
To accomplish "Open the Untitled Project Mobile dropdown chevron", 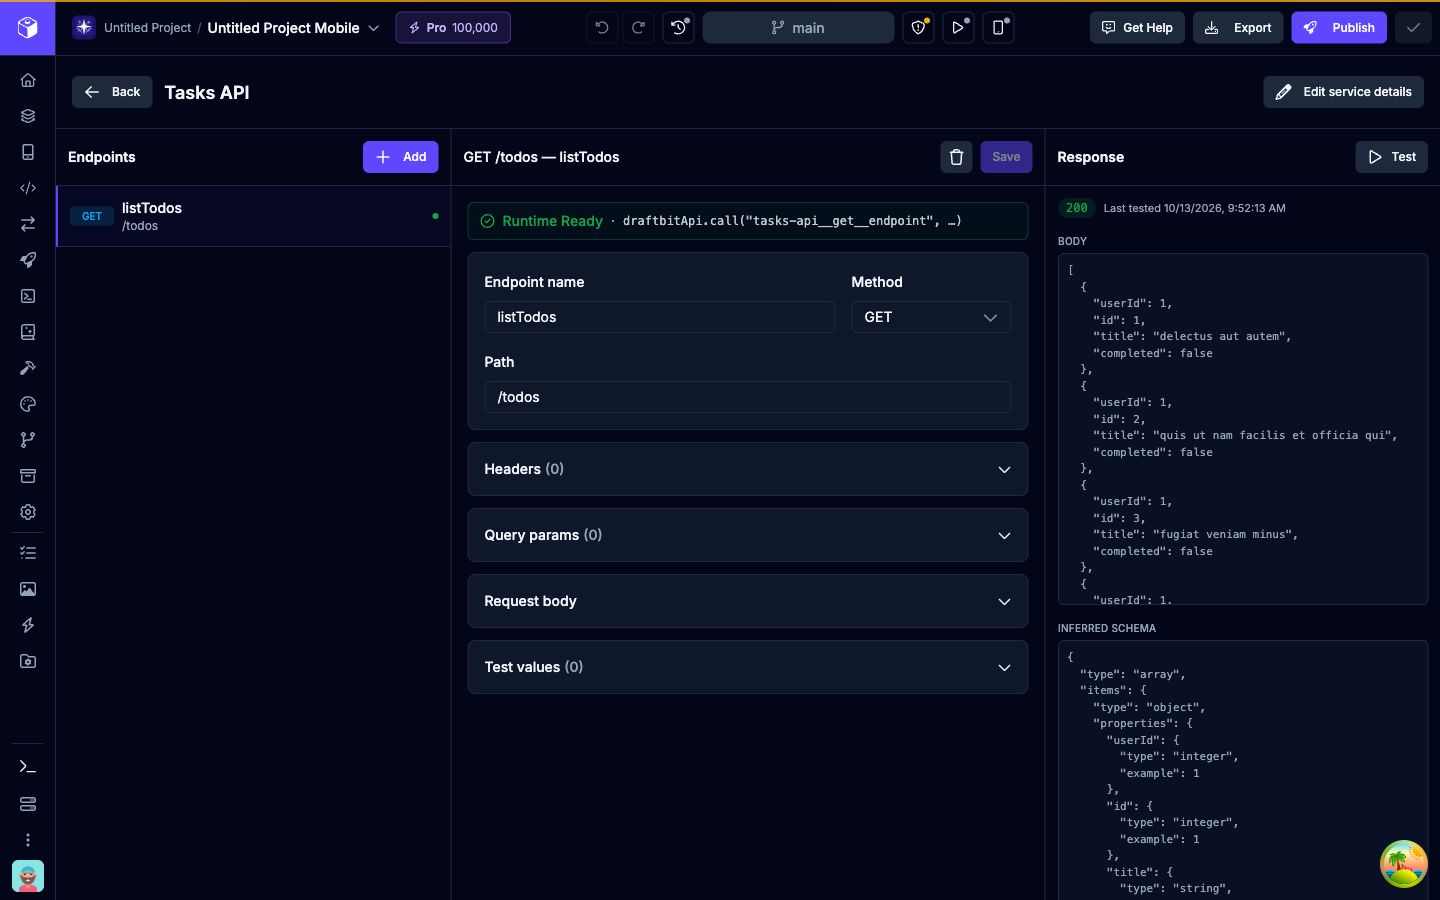I will (374, 28).
